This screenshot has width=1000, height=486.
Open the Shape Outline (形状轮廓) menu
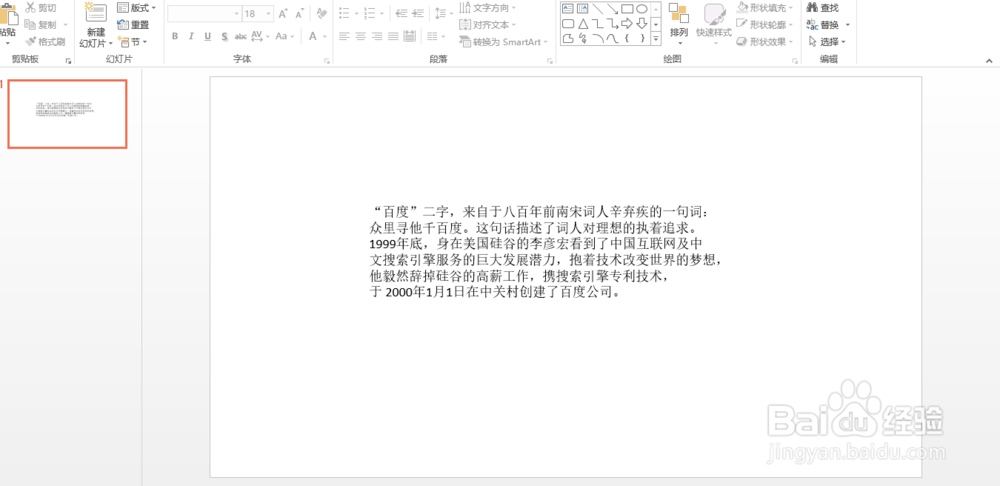pyautogui.click(x=765, y=24)
